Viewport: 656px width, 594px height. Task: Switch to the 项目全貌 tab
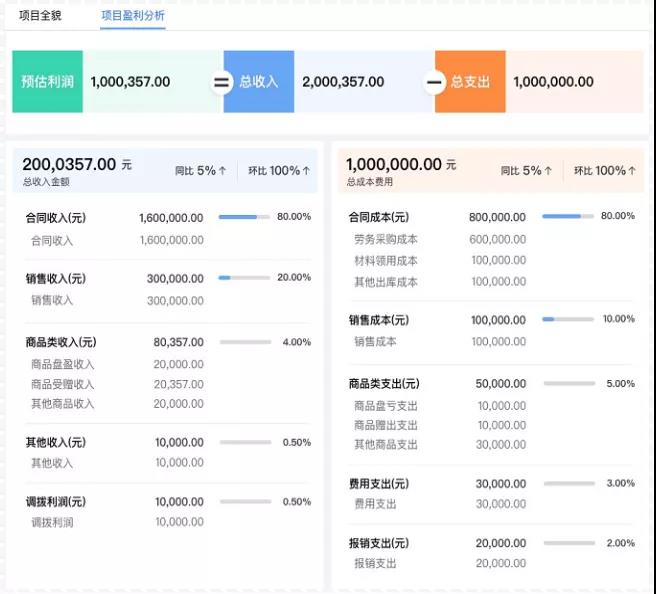[40, 16]
